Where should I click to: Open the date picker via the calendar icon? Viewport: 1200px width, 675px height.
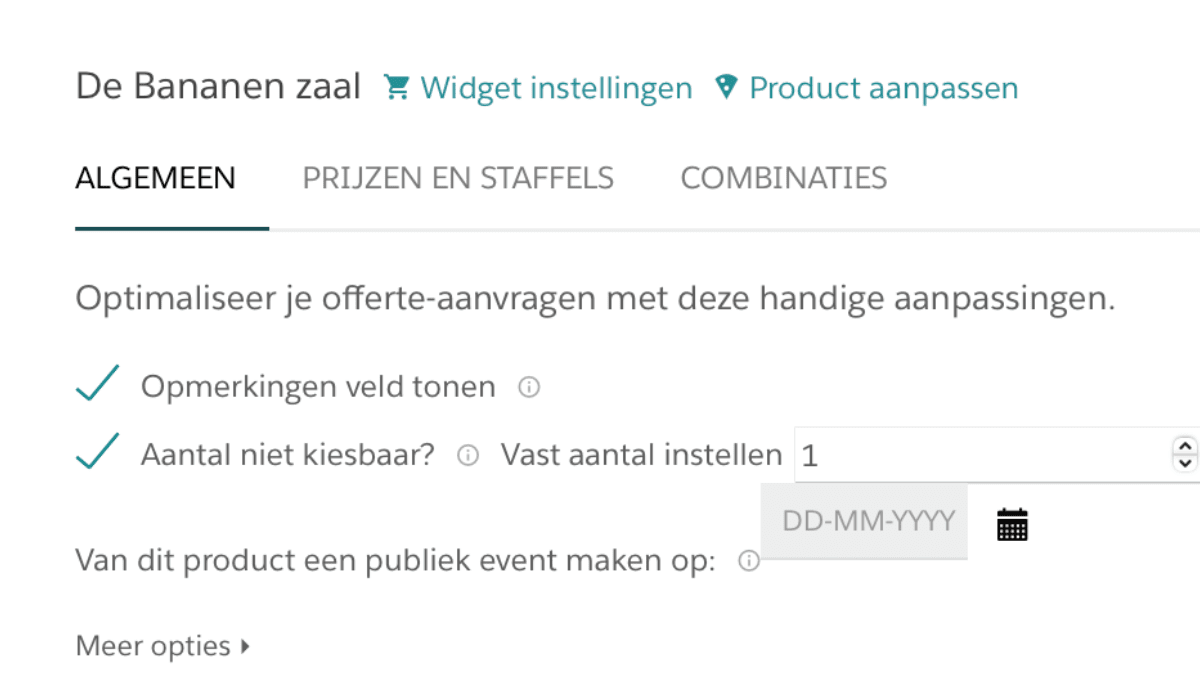click(1011, 522)
